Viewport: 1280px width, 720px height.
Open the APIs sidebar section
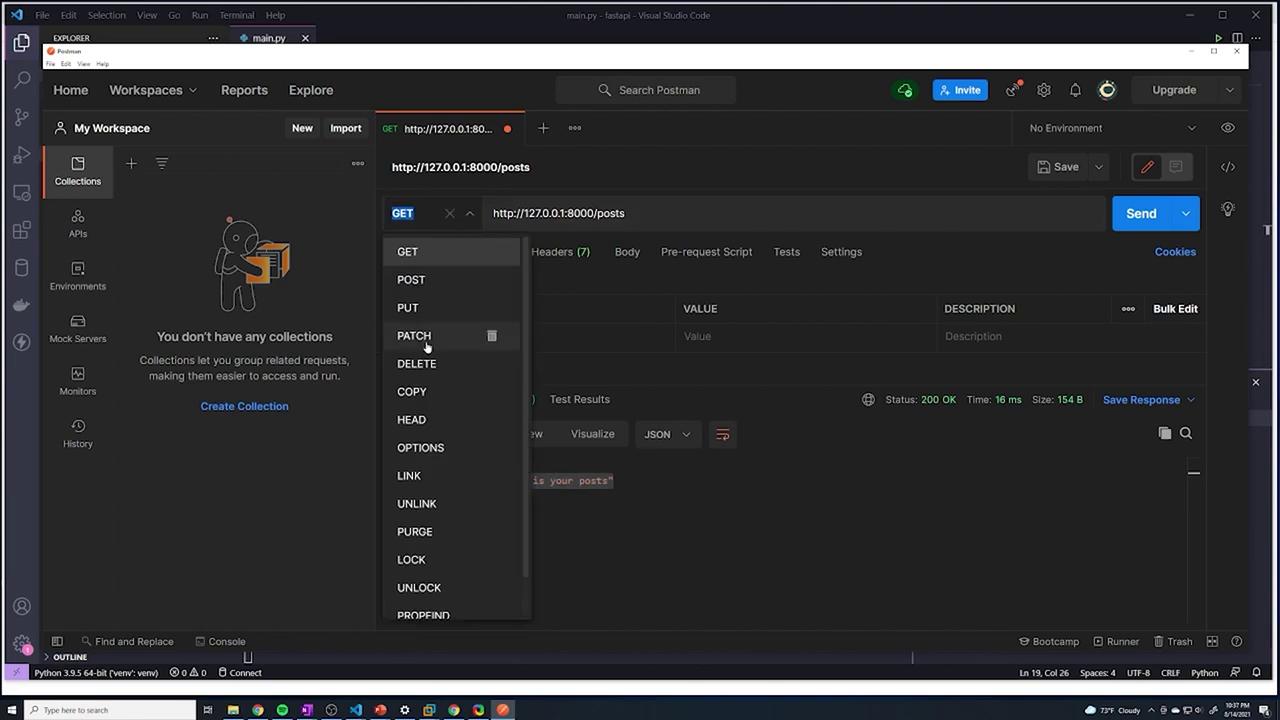(x=78, y=223)
